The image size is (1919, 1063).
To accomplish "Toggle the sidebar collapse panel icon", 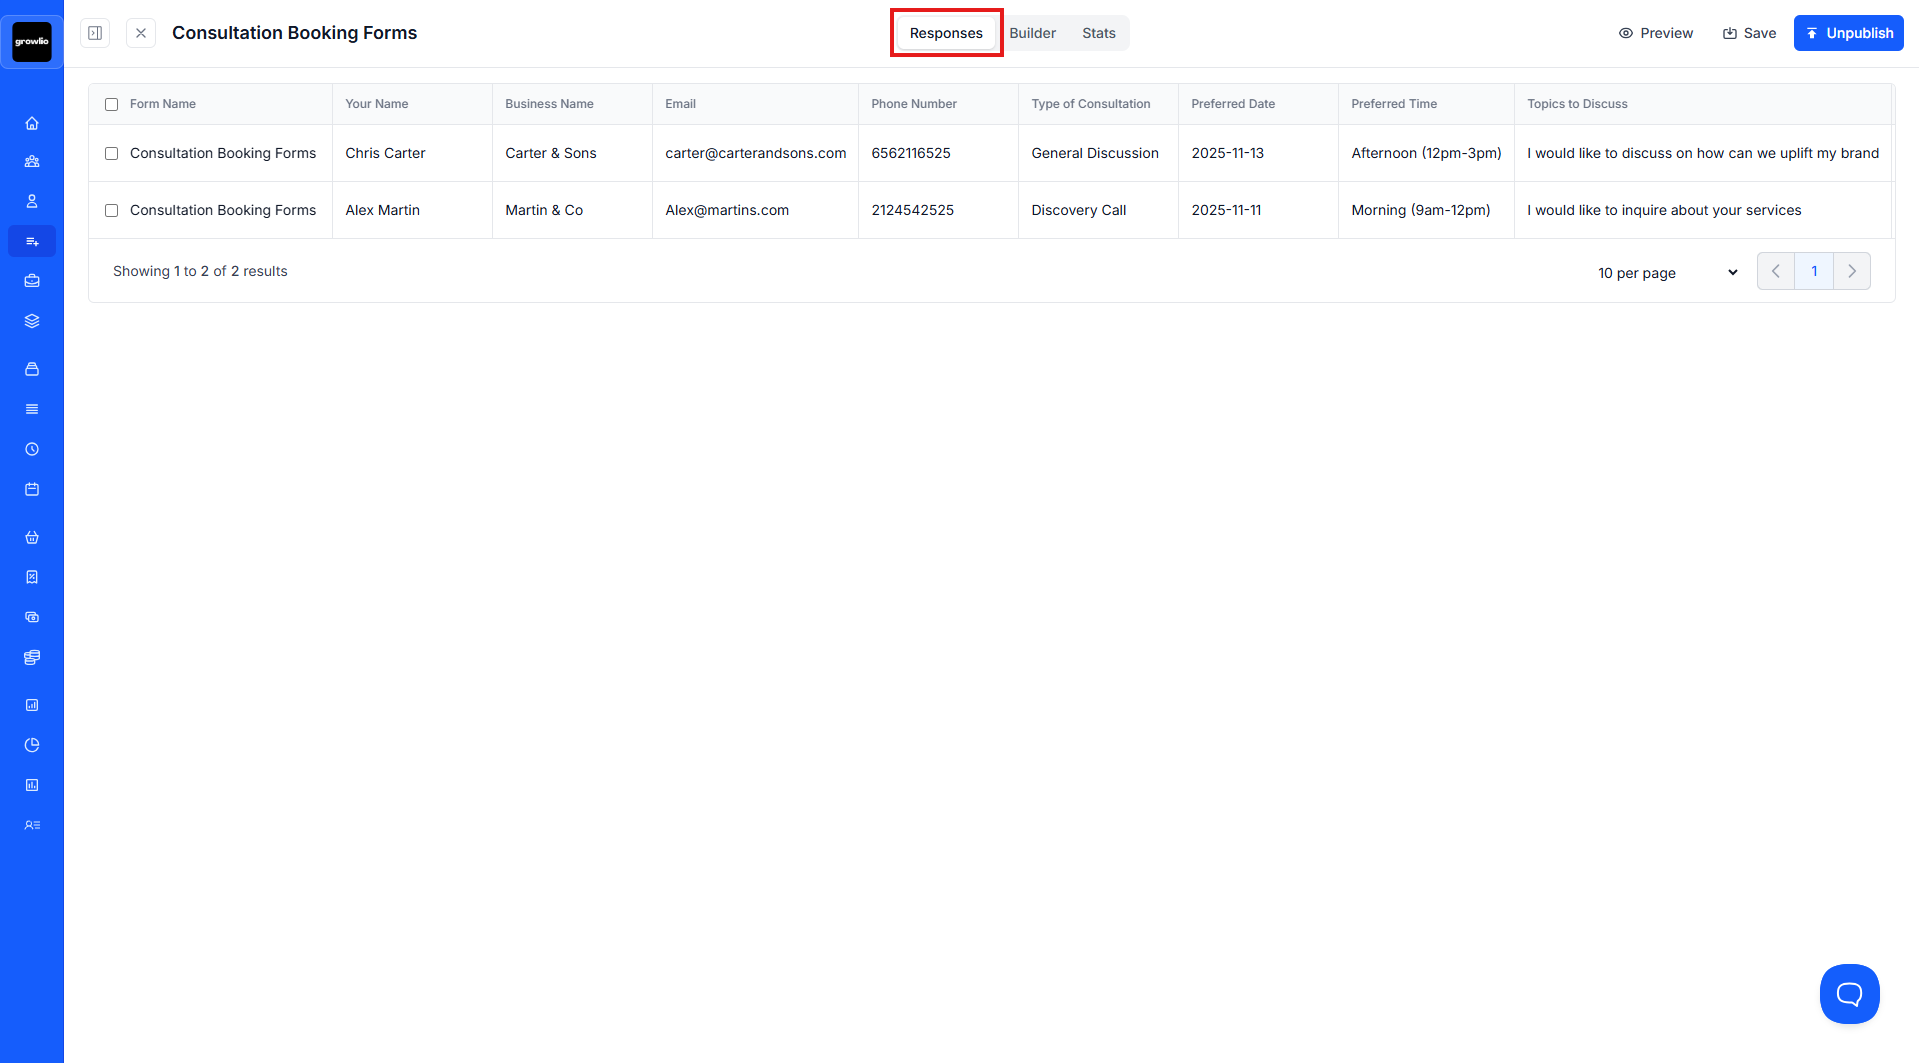I will point(95,33).
